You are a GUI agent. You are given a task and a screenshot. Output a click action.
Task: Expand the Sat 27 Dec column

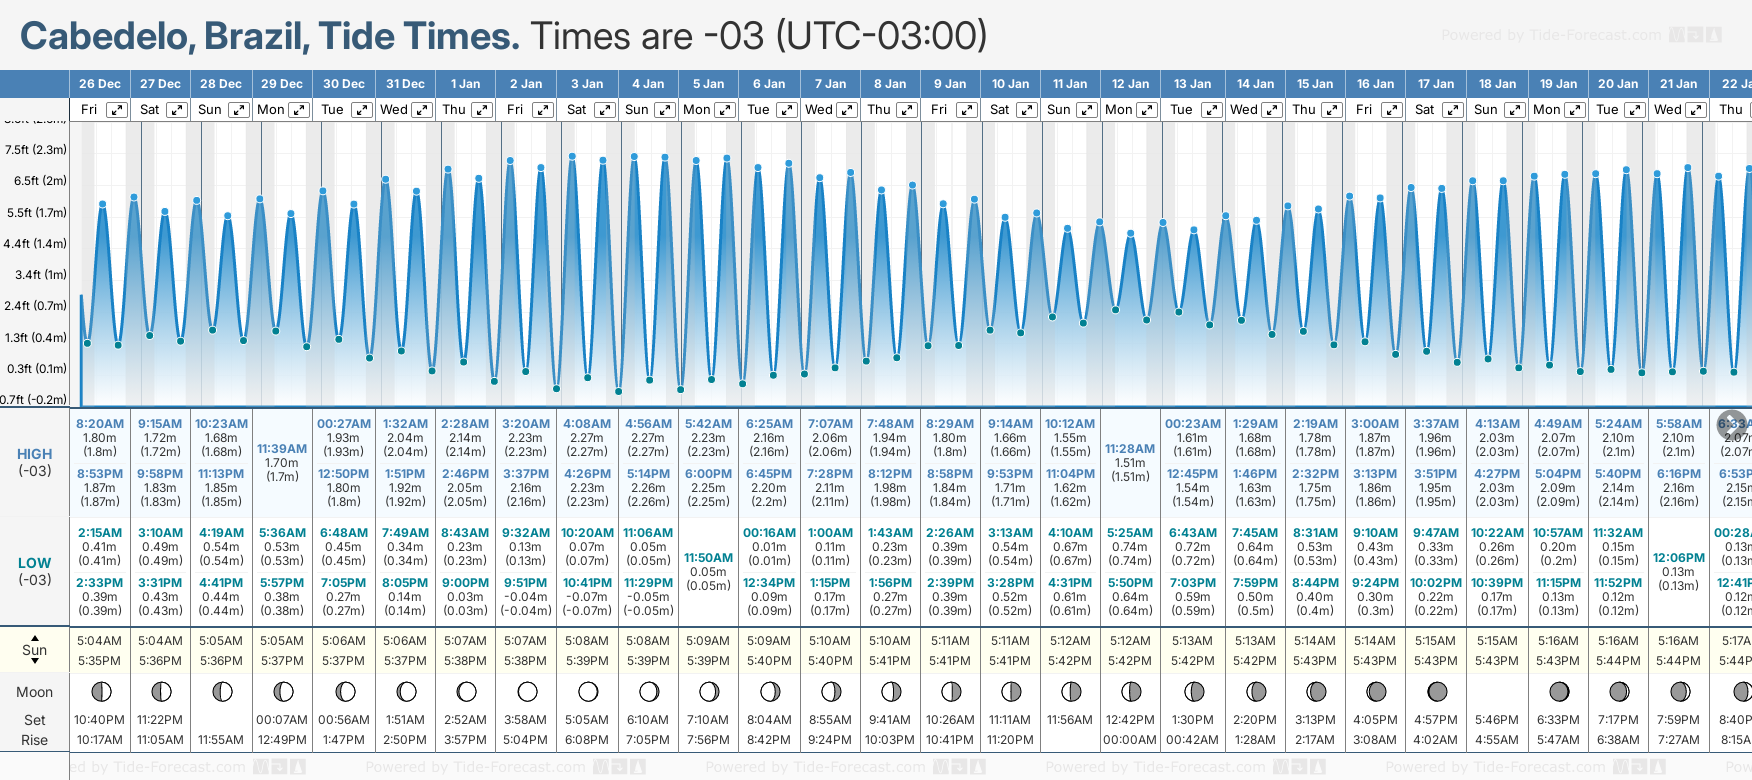point(177,110)
